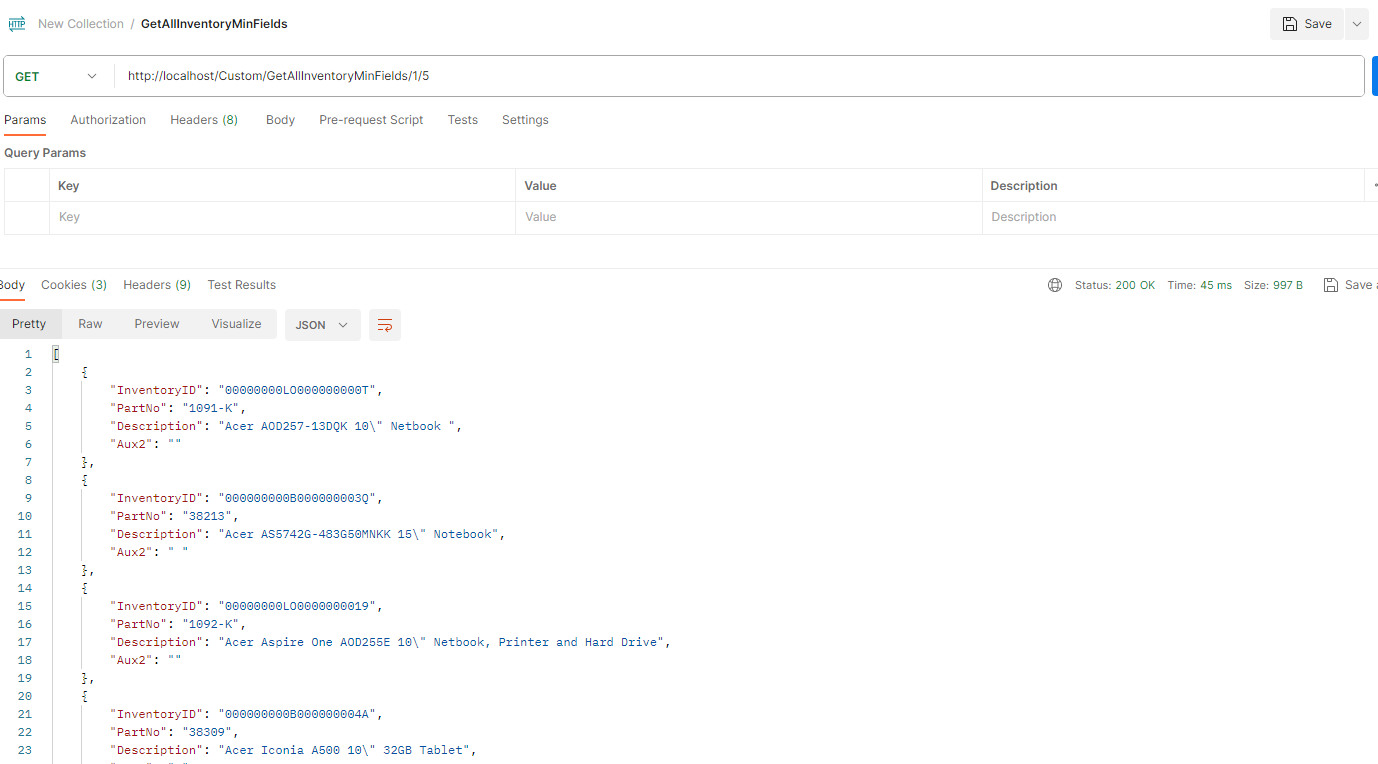Click the globe network icon

[1055, 285]
